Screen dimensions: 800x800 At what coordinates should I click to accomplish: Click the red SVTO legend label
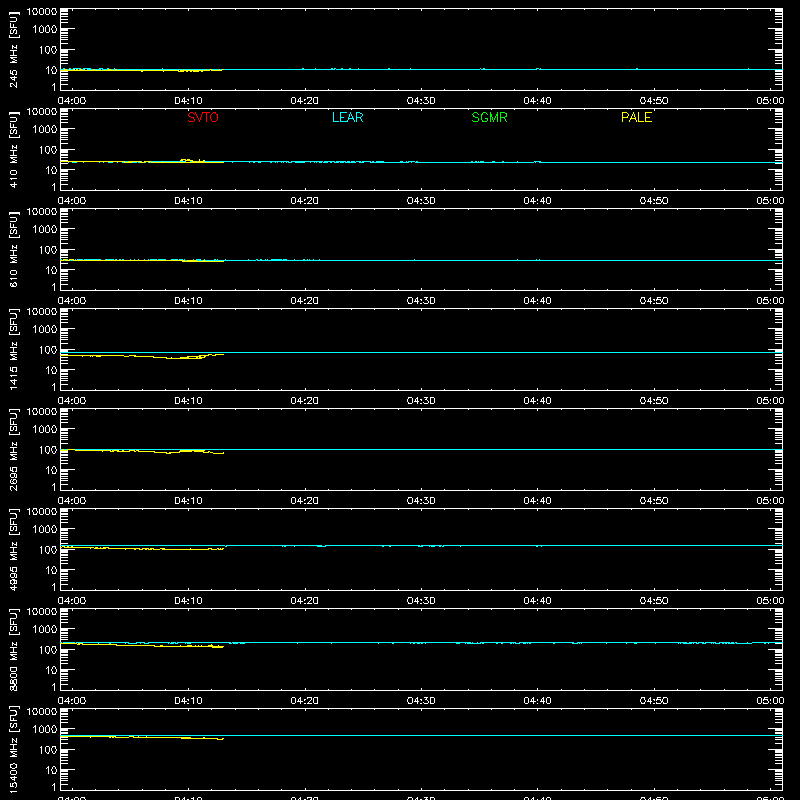point(203,117)
